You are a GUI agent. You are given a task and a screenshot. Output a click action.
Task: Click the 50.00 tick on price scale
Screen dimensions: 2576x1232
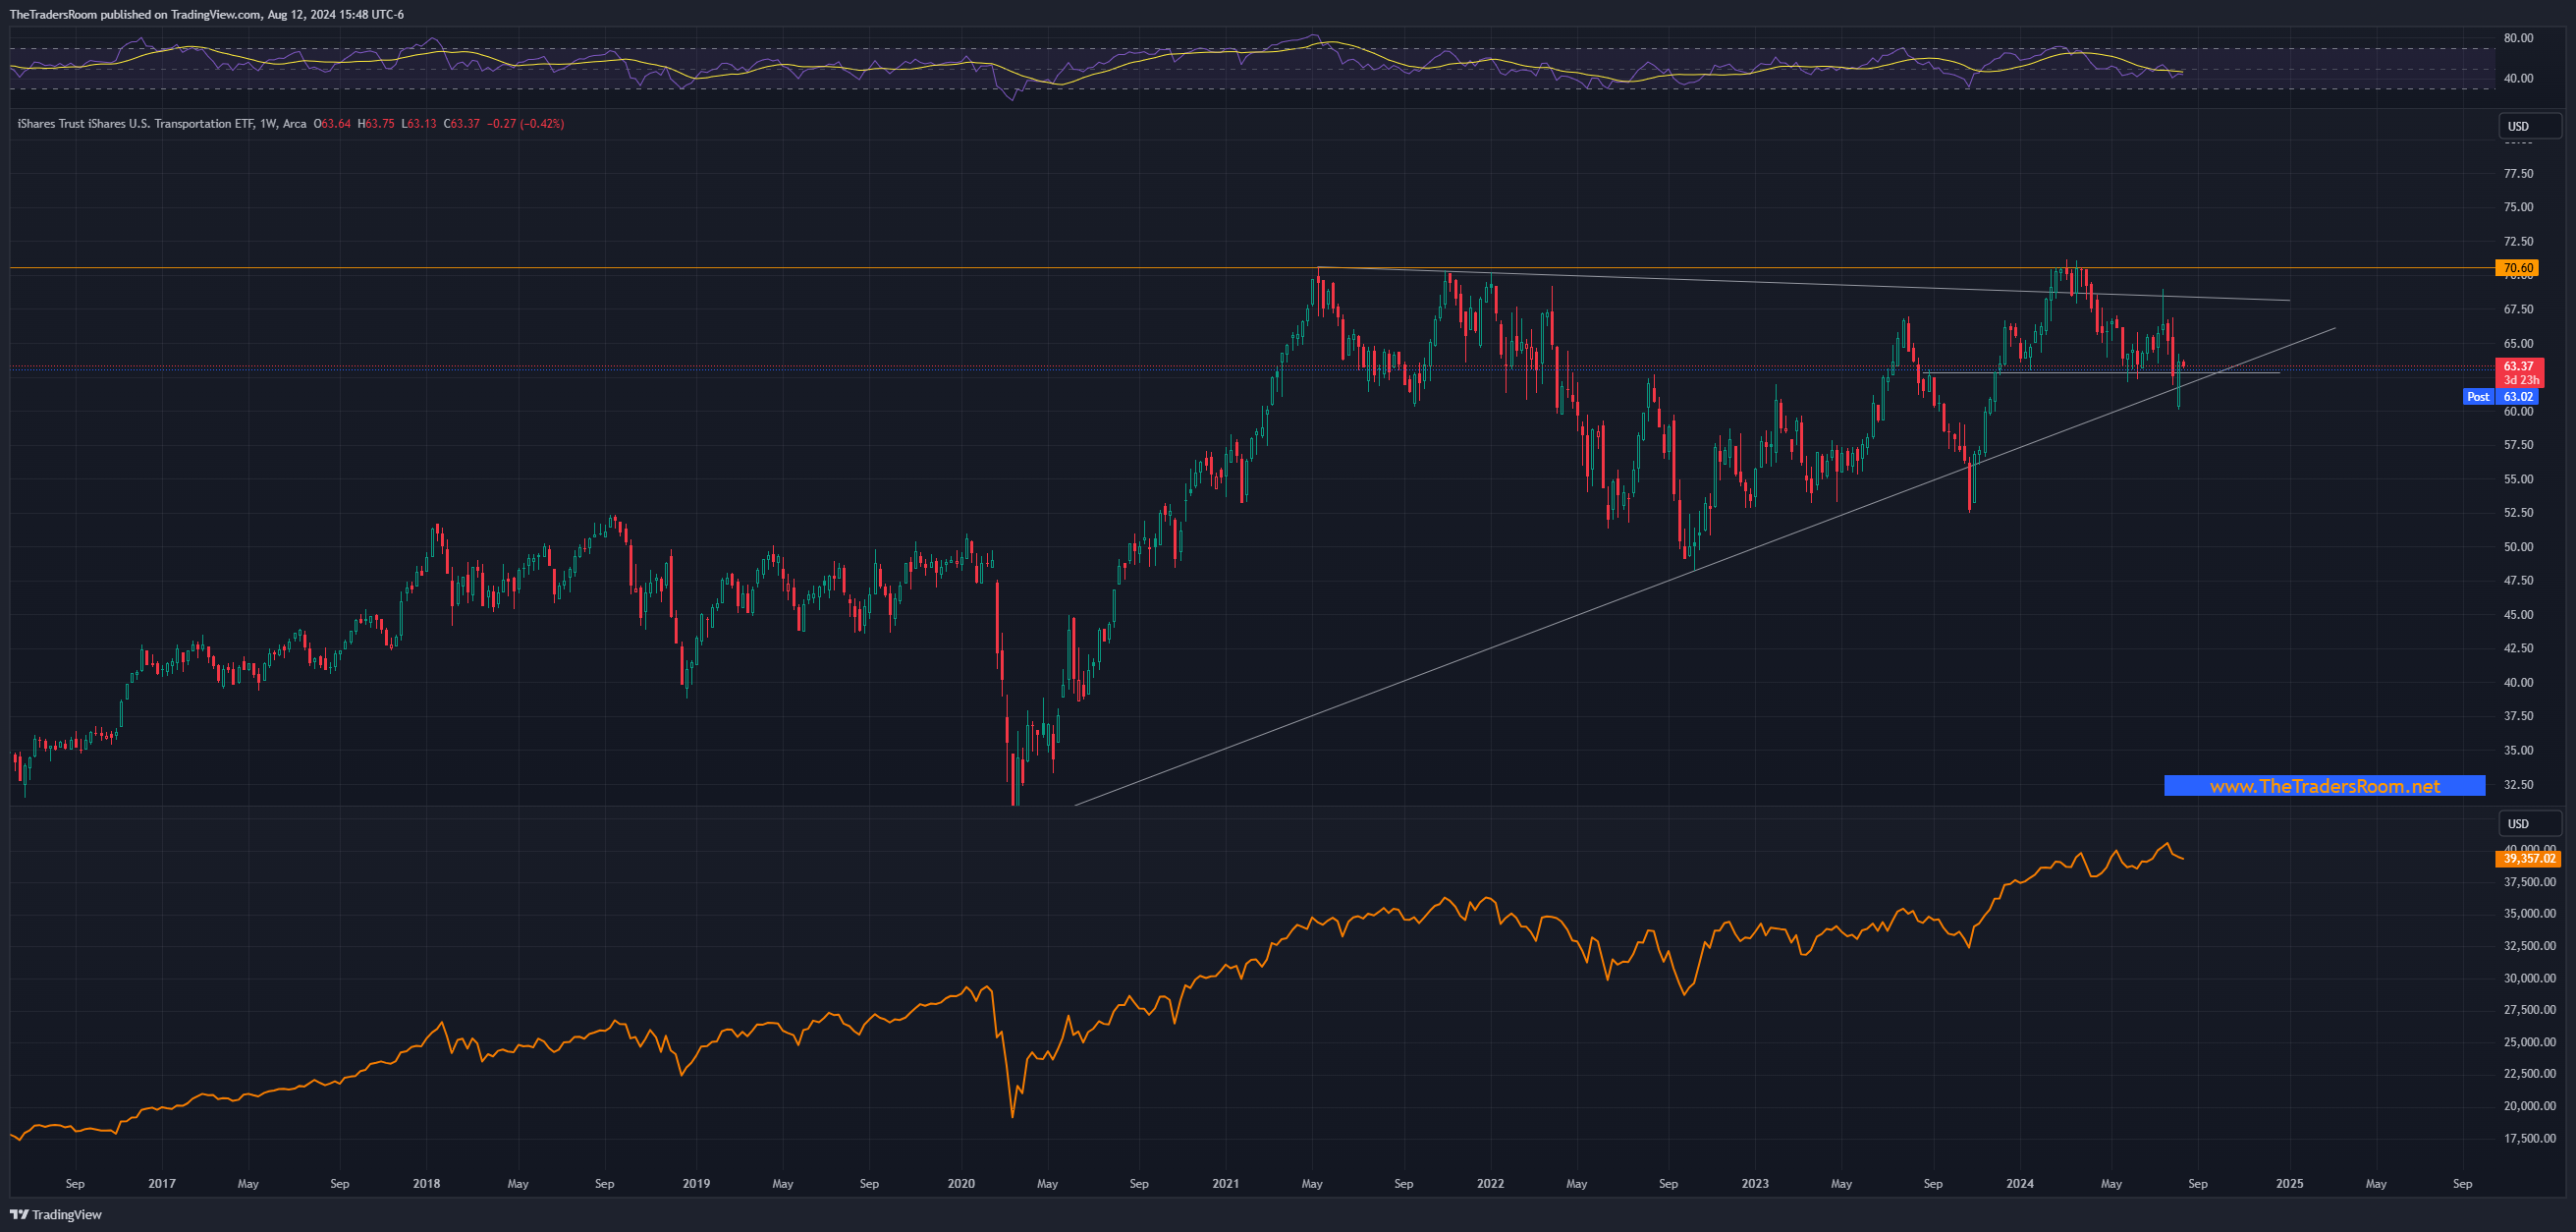[x=2518, y=547]
